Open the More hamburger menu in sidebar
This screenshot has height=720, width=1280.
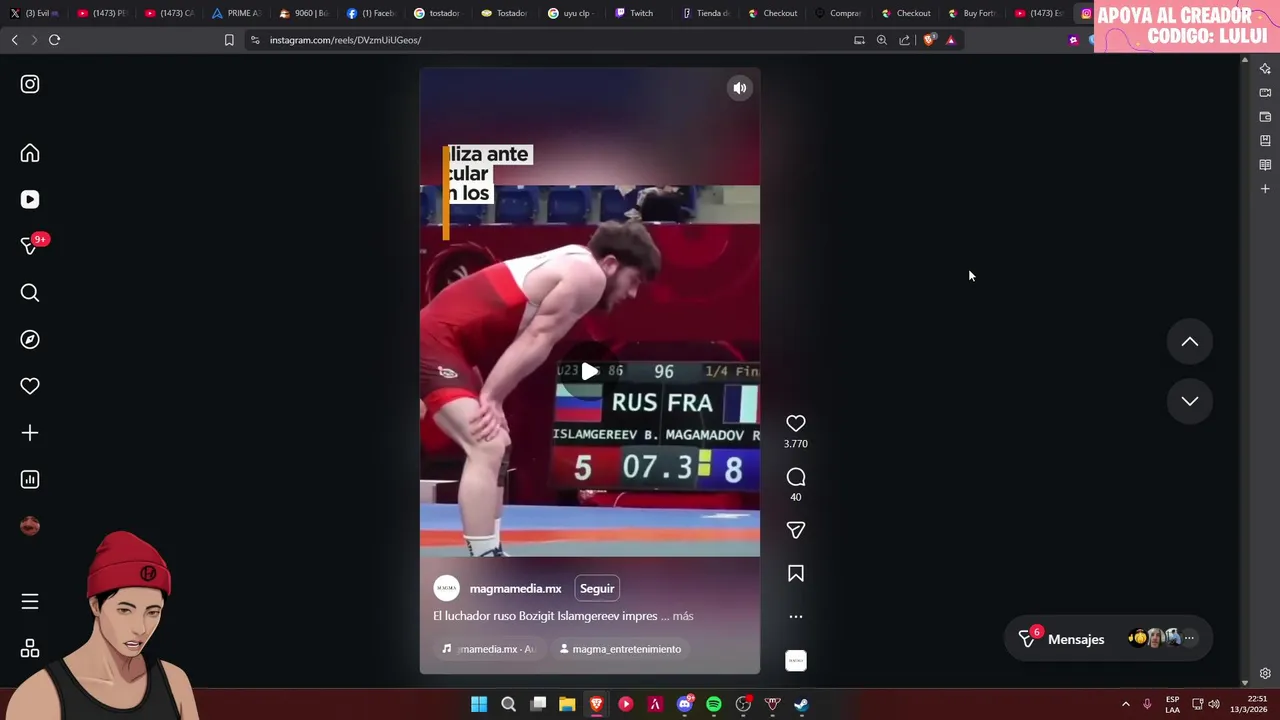30,601
